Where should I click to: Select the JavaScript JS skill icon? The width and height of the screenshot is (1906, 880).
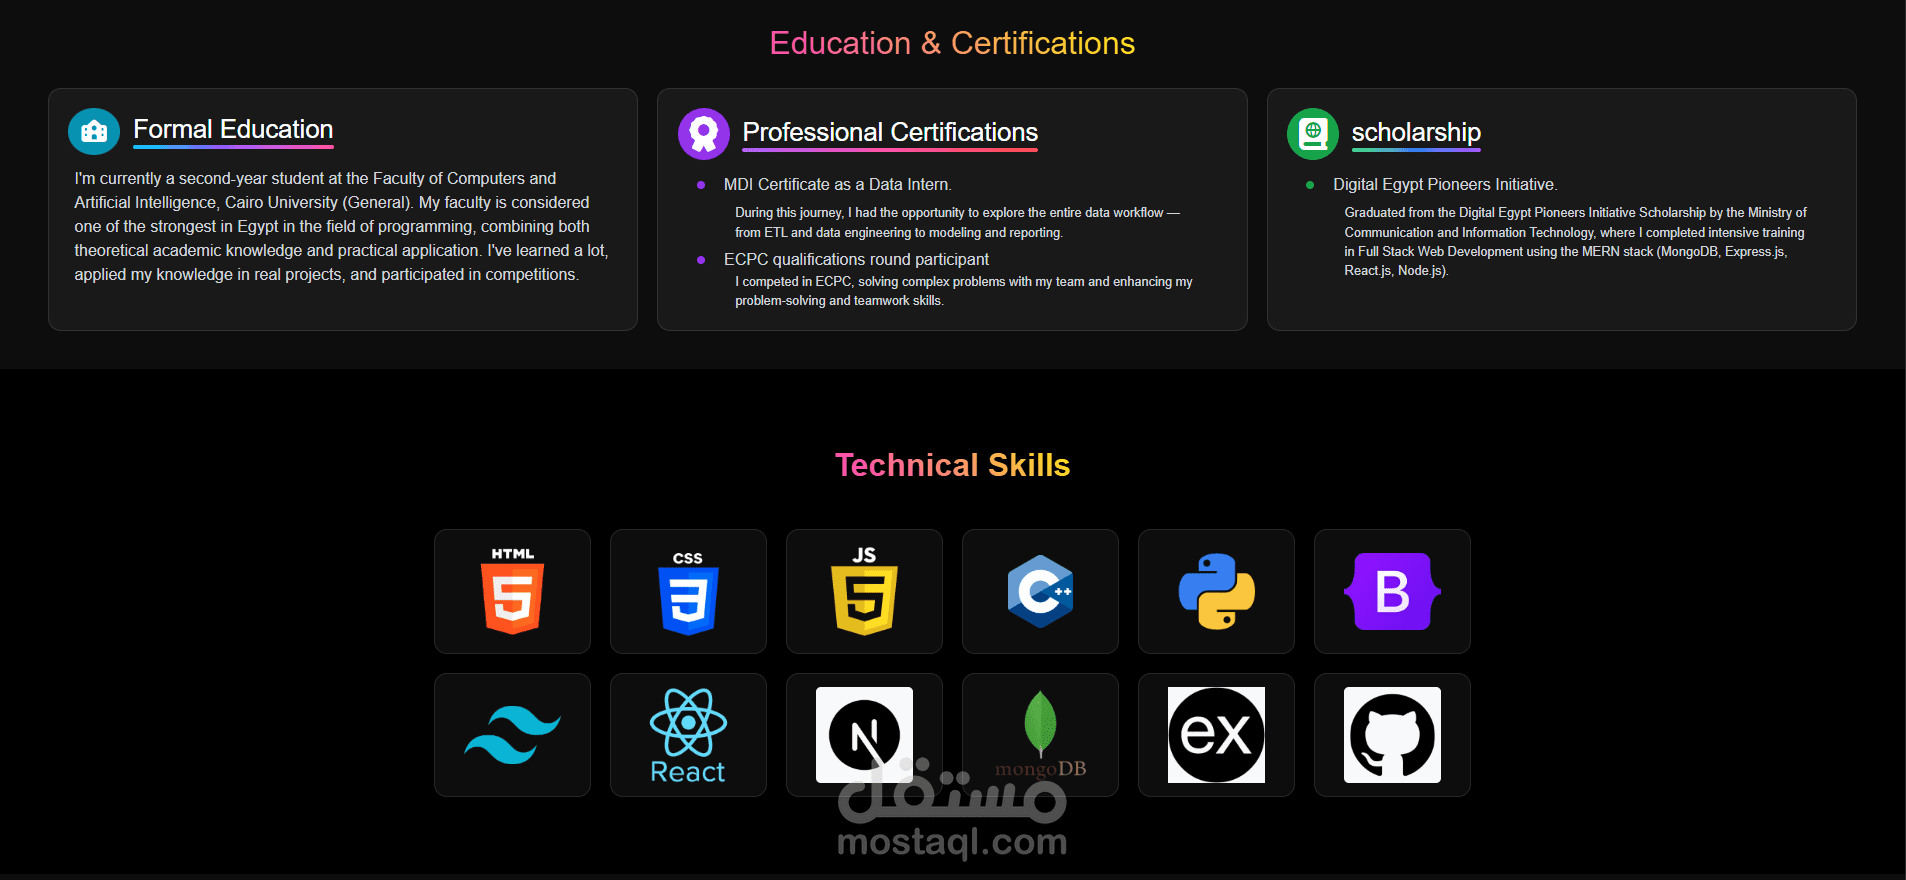(x=864, y=591)
